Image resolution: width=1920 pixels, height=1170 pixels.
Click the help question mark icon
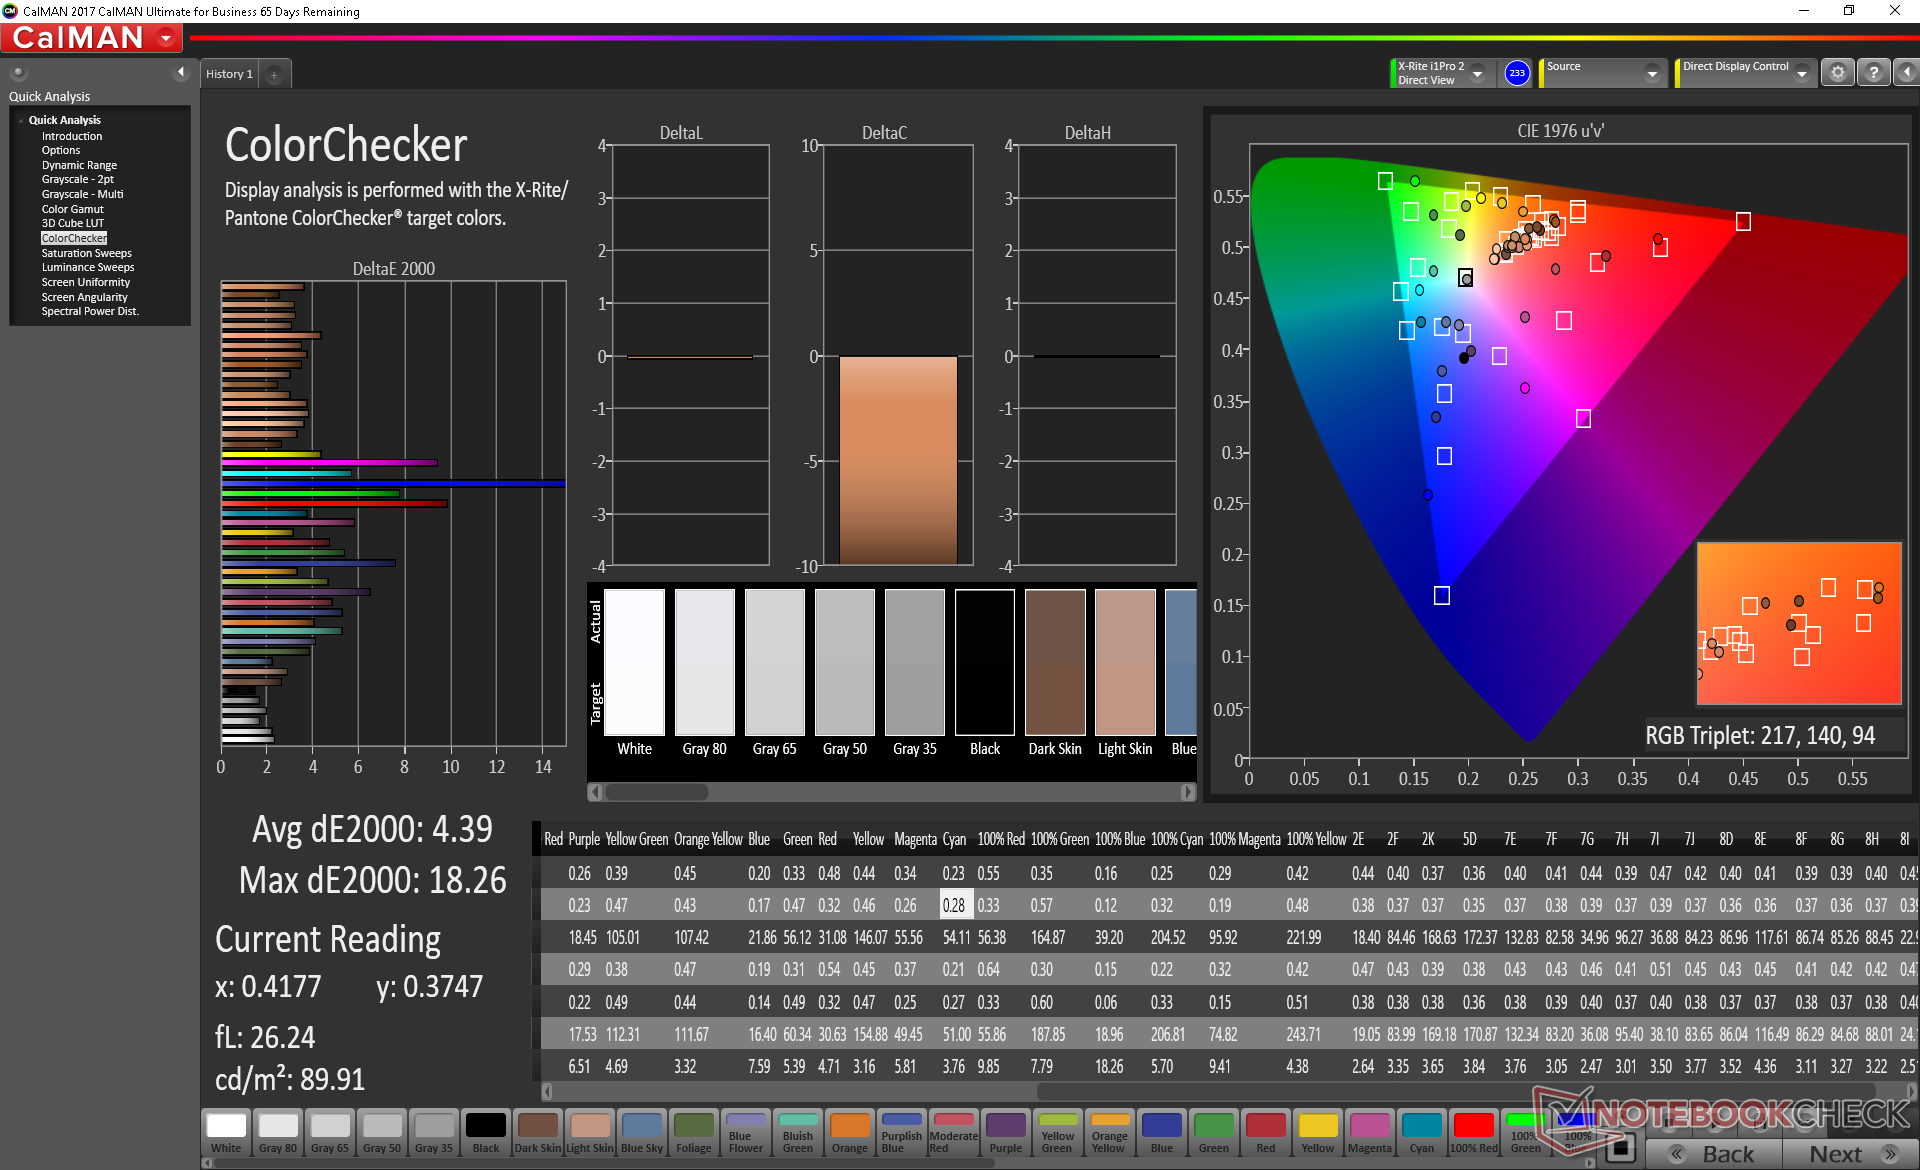[1873, 73]
